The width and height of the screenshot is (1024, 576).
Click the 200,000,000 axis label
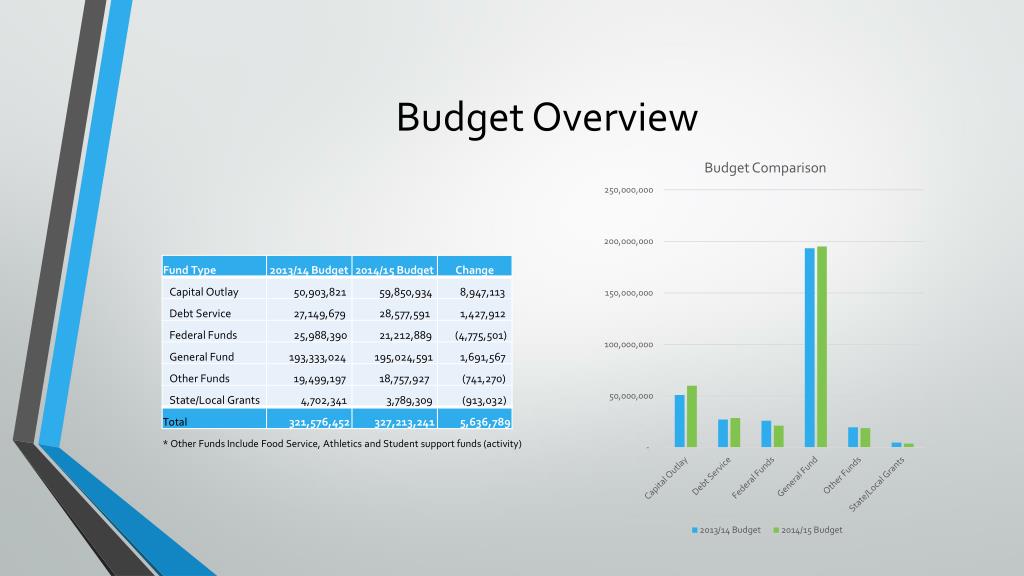coord(628,242)
